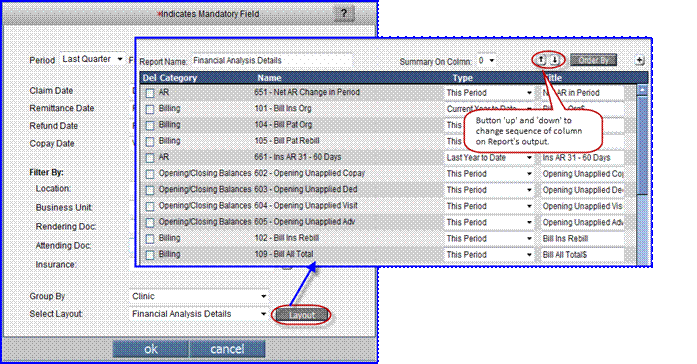Move column down with down arrow button
Image resolution: width=697 pixels, height=364 pixels.
[555, 60]
